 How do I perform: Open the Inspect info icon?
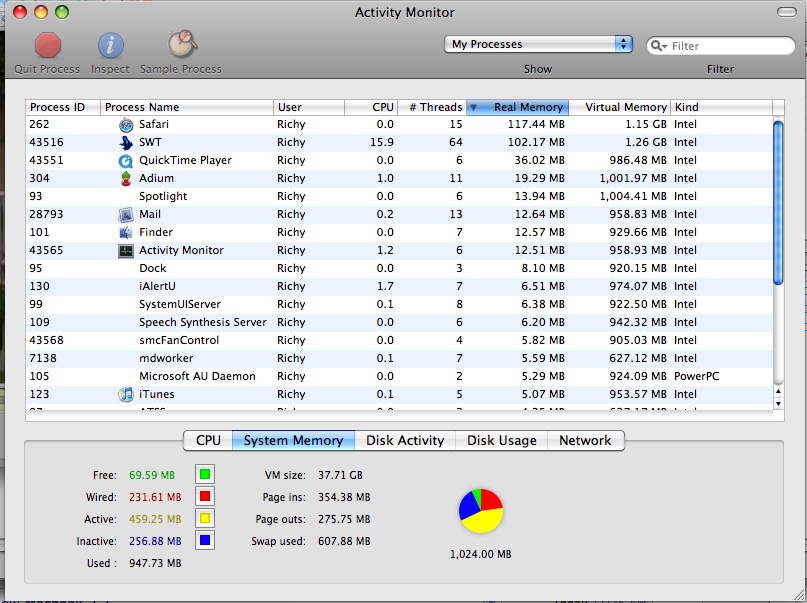(111, 46)
